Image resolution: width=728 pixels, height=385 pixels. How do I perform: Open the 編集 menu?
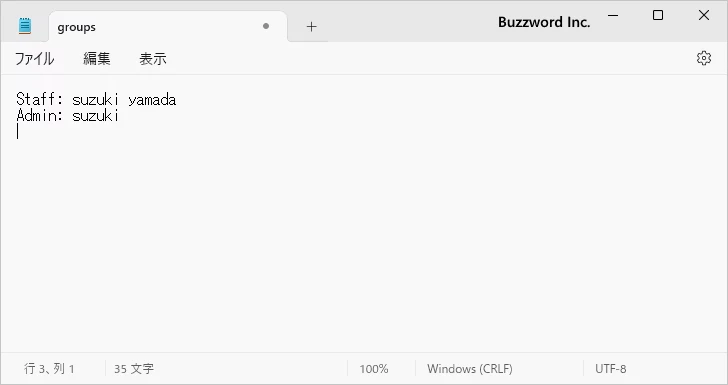pos(97,59)
